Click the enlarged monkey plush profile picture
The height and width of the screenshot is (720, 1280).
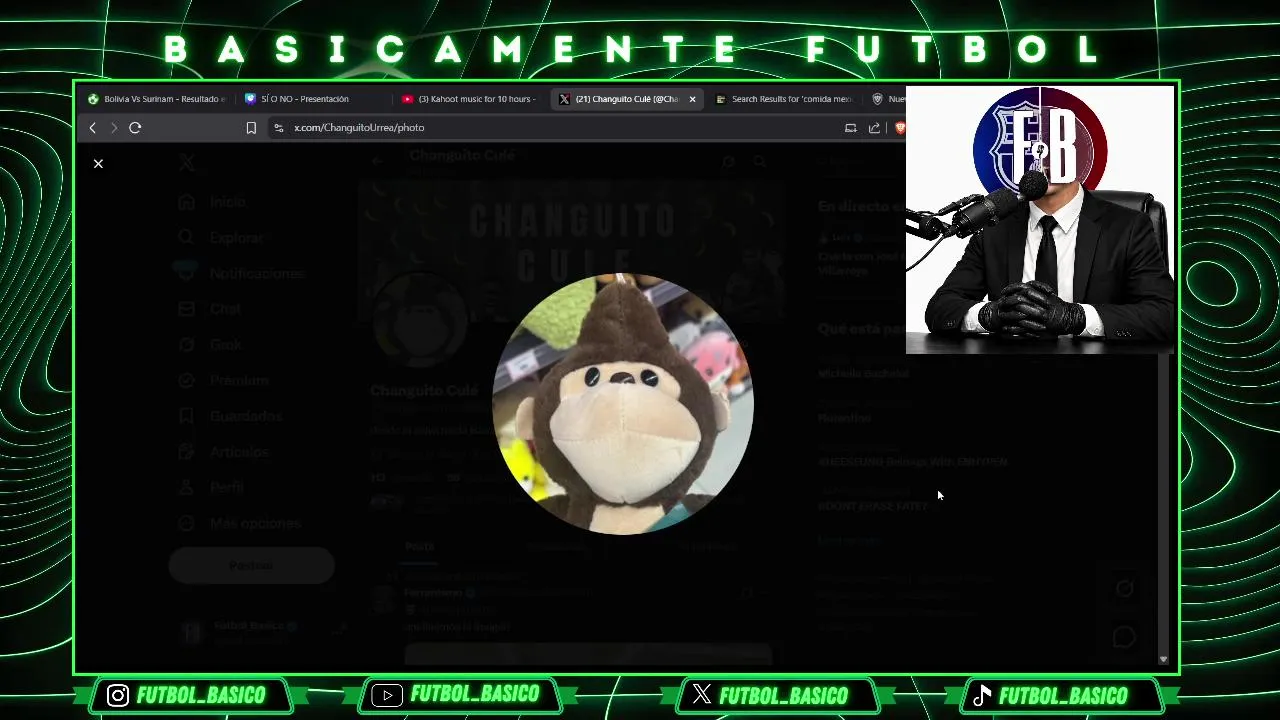pos(623,404)
